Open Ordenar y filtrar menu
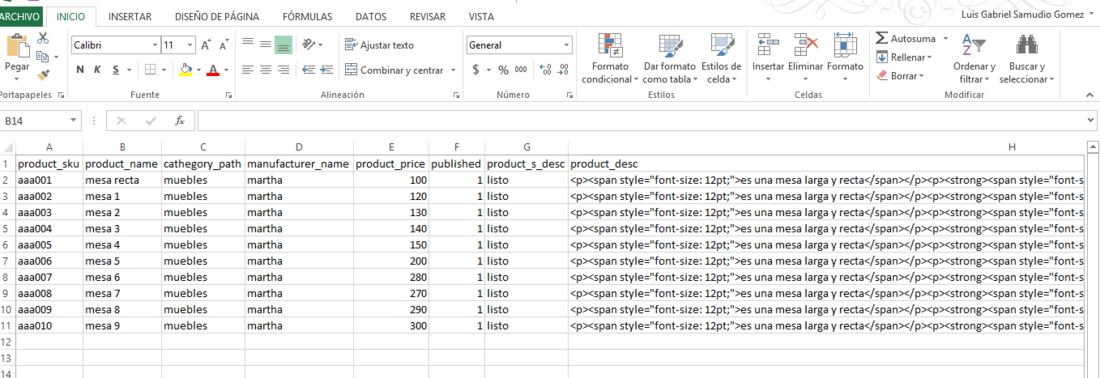The width and height of the screenshot is (1100, 378). tap(974, 59)
